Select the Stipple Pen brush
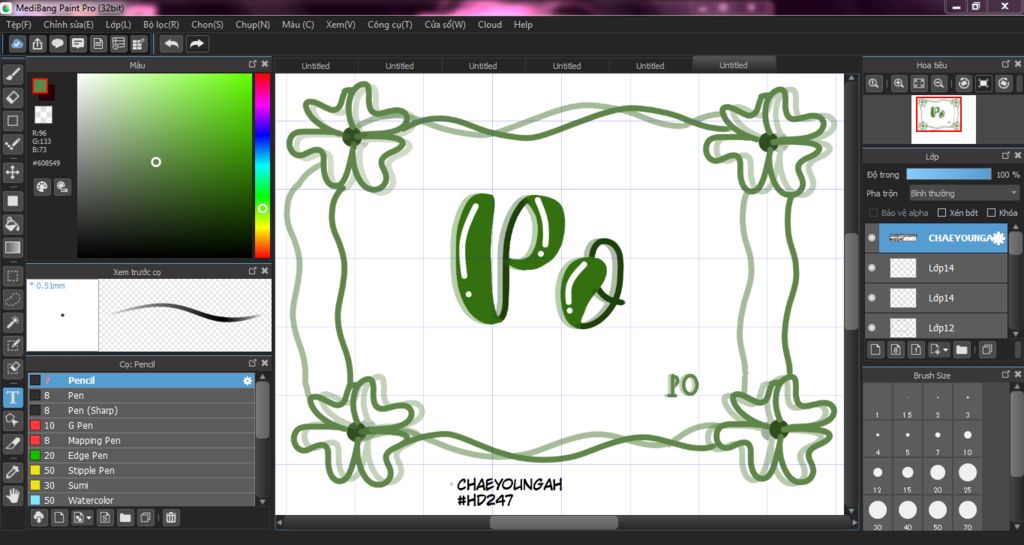 [141, 470]
